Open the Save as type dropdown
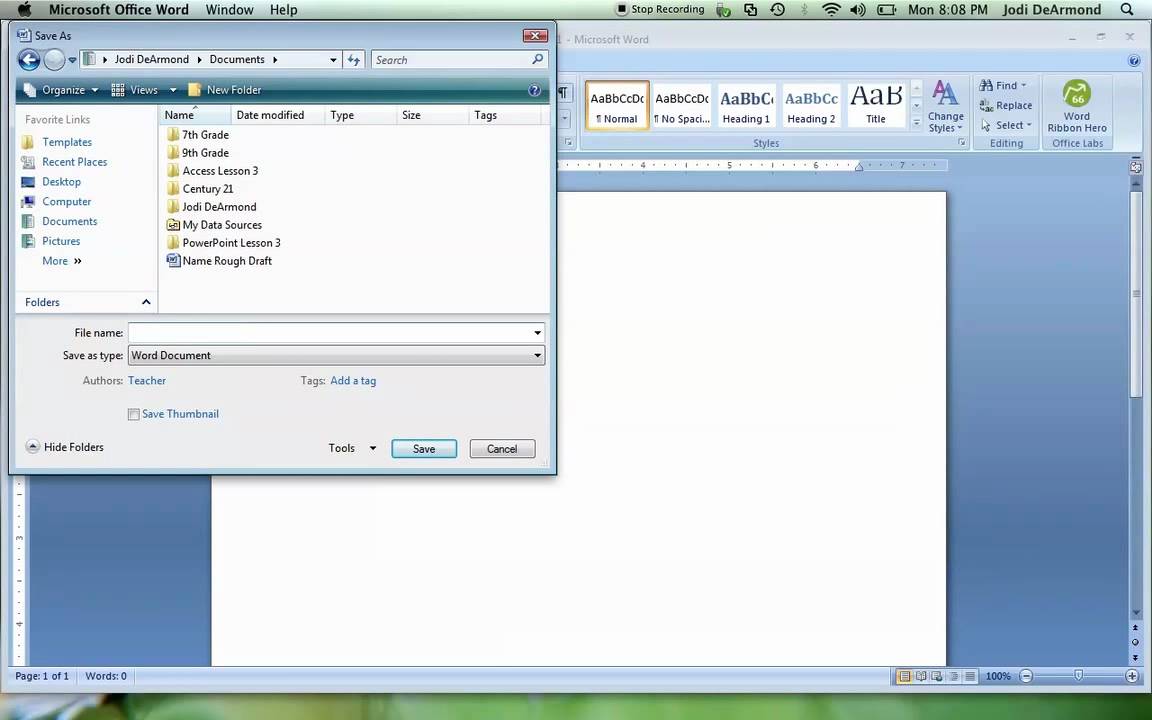1152x720 pixels. 336,356
